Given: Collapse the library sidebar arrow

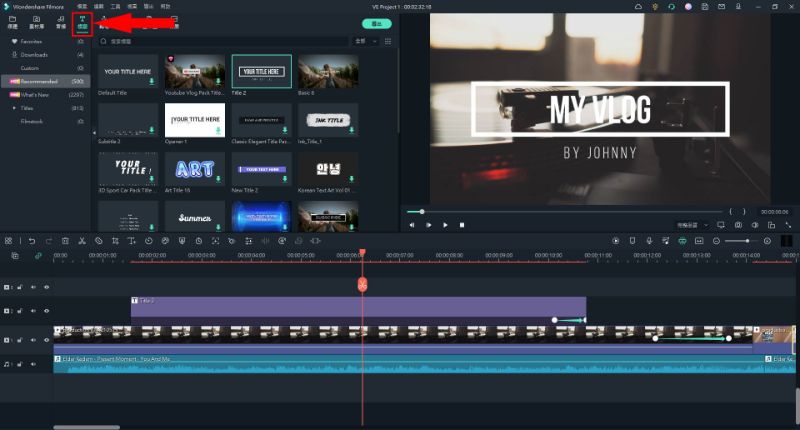Looking at the screenshot, I should coord(94,132).
